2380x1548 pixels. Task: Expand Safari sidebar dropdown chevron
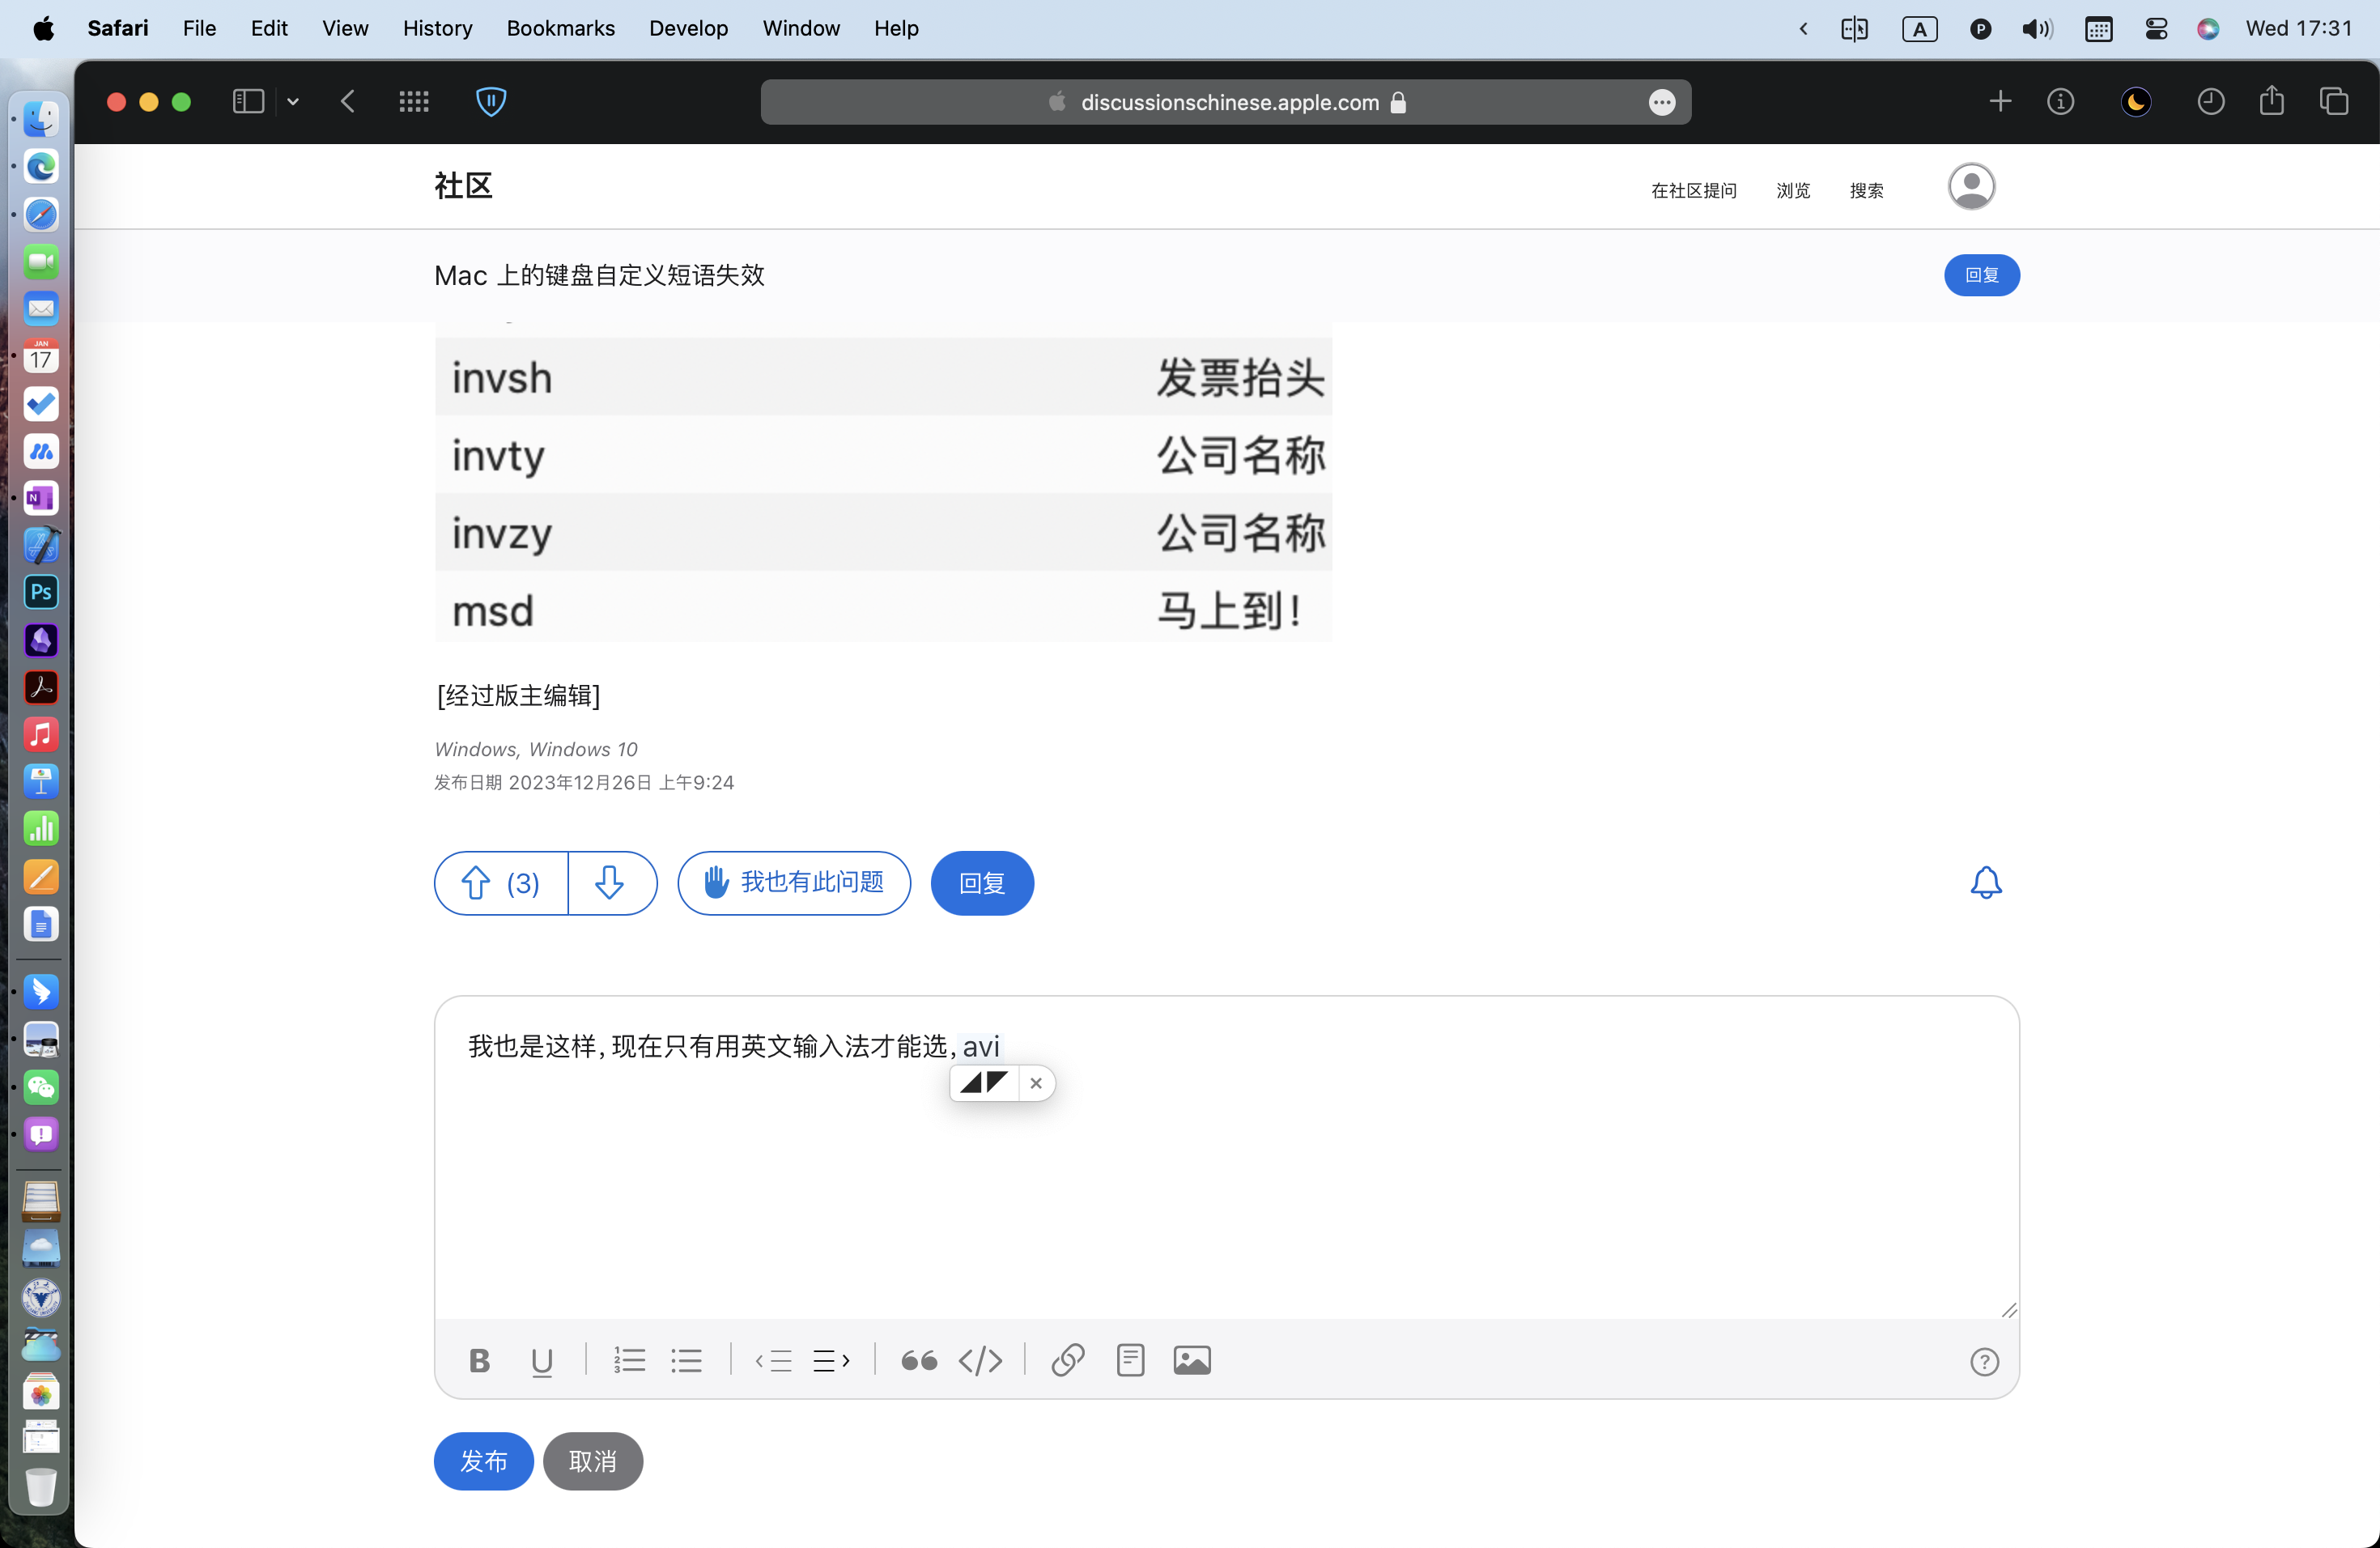(x=293, y=101)
